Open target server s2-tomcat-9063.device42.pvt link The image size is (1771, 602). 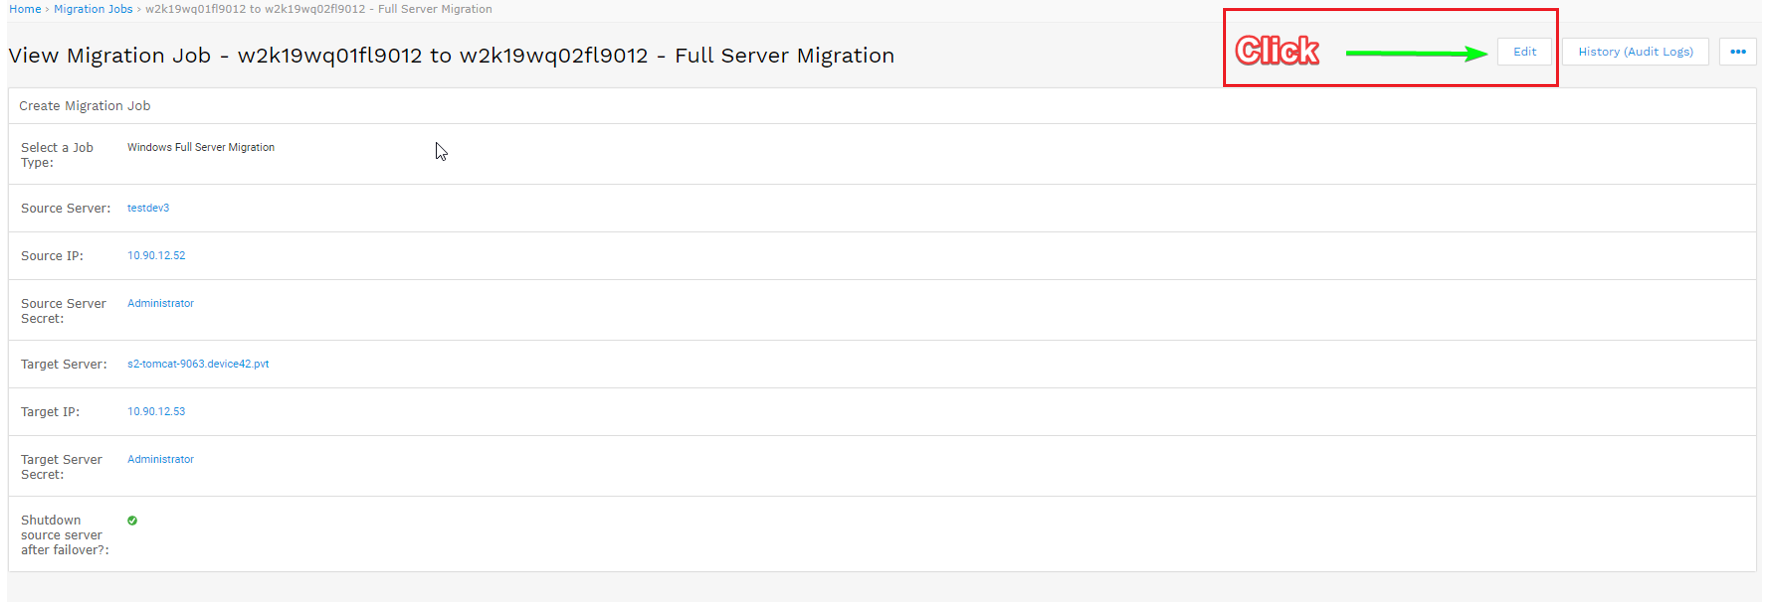click(198, 364)
